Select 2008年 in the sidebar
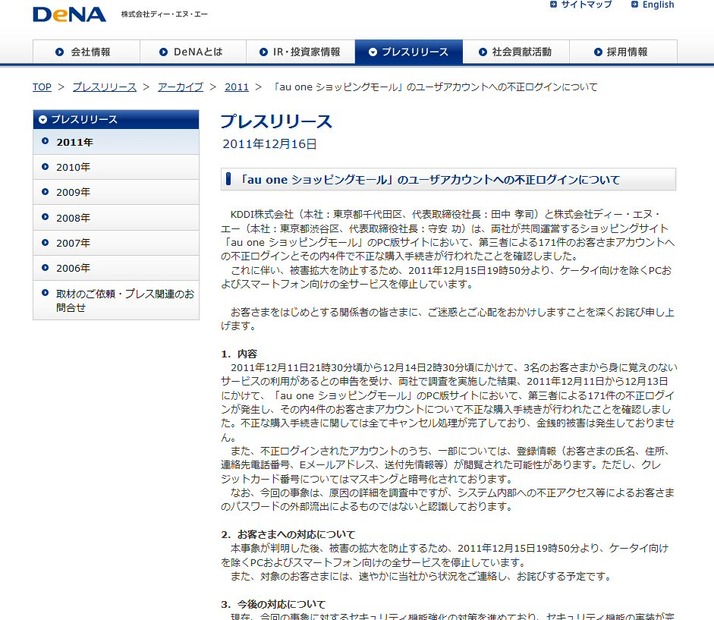Viewport: 714px width, 620px height. [116, 218]
